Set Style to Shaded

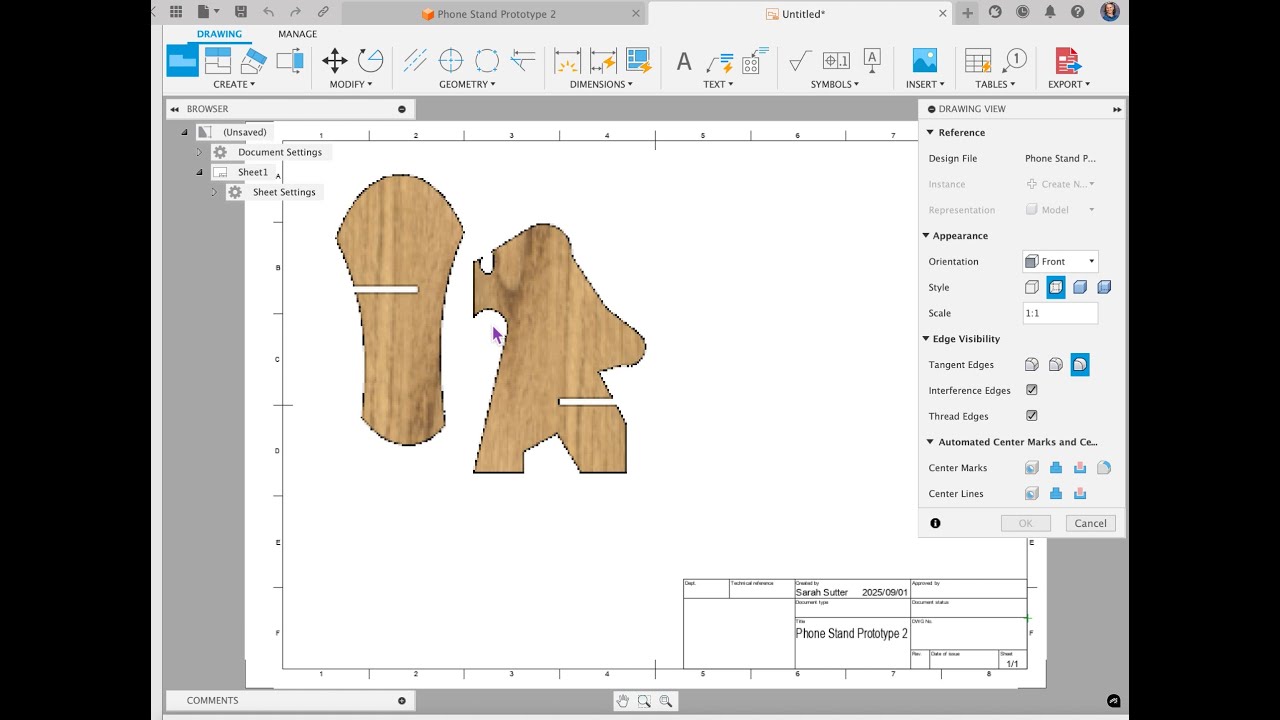click(1080, 287)
